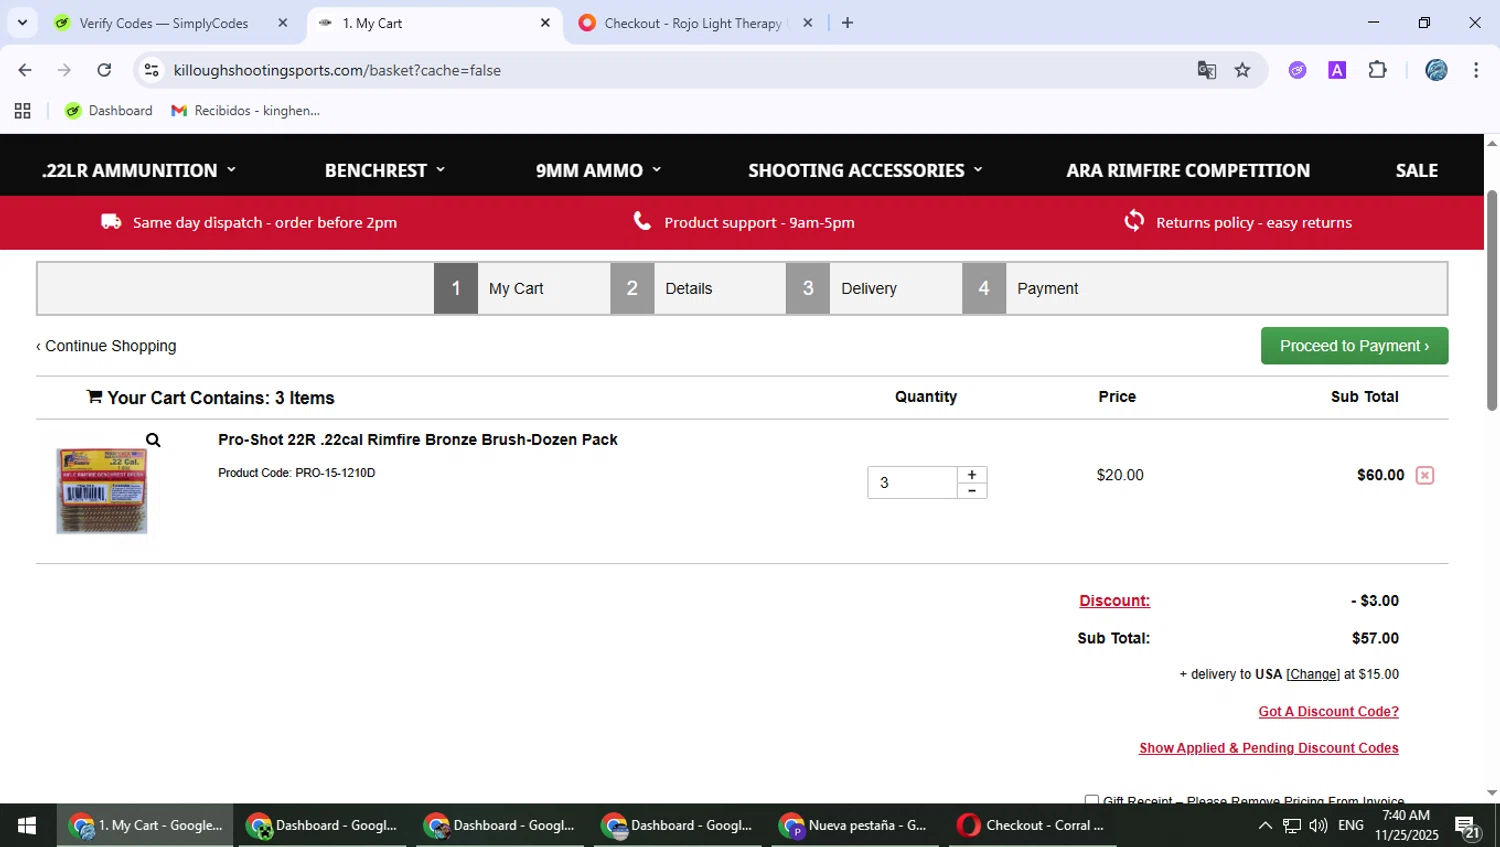
Task: Close the Verify Codes — SimplyCodes tab
Action: point(283,23)
